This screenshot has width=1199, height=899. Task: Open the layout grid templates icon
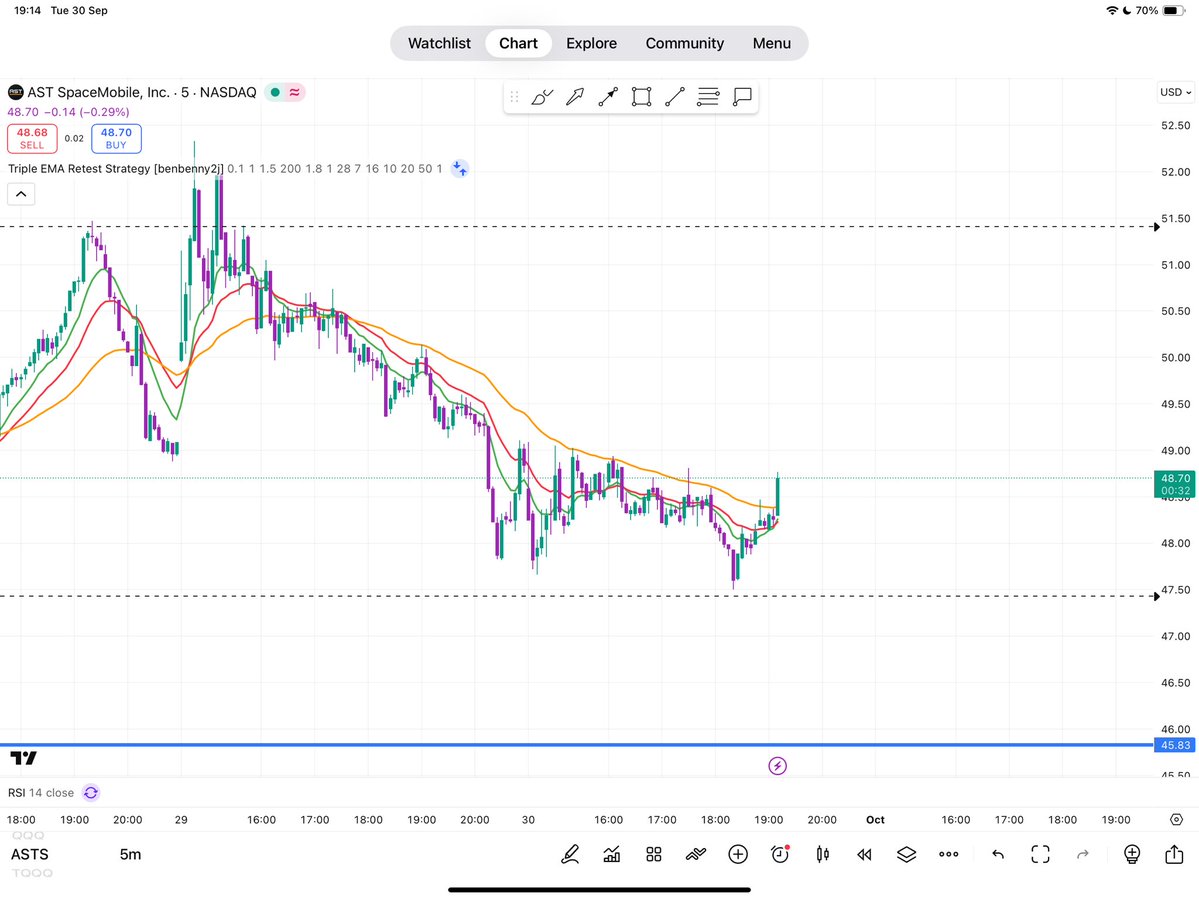pos(654,855)
